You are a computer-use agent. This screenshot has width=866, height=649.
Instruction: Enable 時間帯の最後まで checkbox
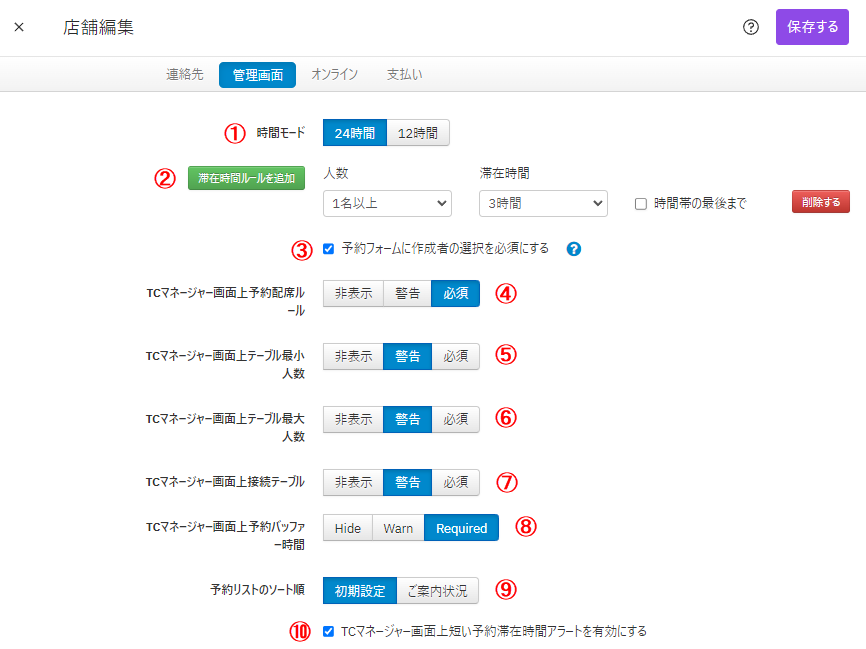(x=641, y=204)
